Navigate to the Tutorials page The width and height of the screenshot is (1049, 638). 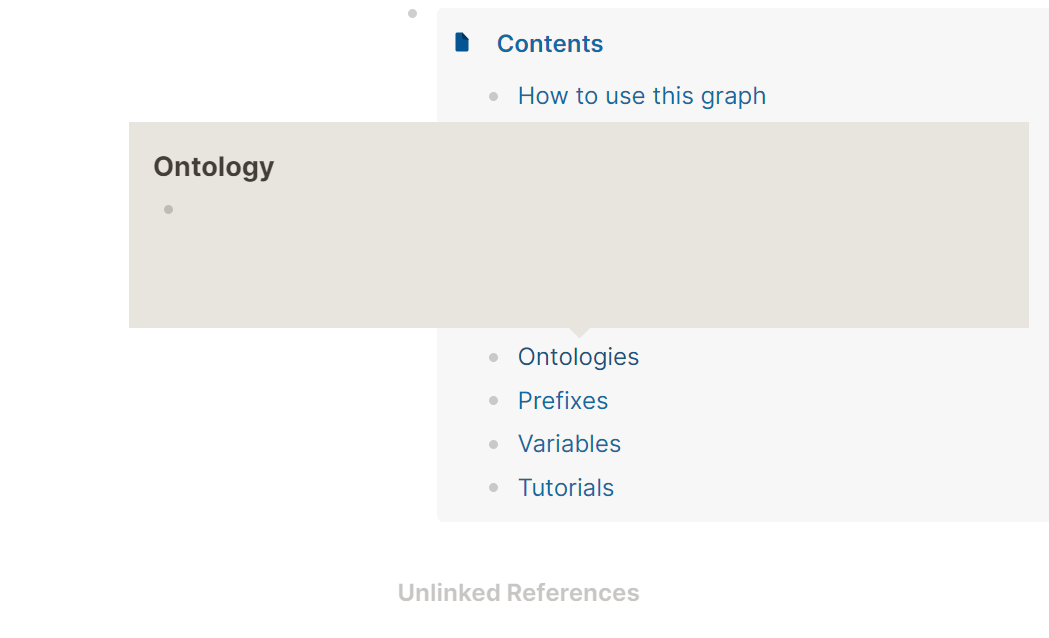(565, 488)
